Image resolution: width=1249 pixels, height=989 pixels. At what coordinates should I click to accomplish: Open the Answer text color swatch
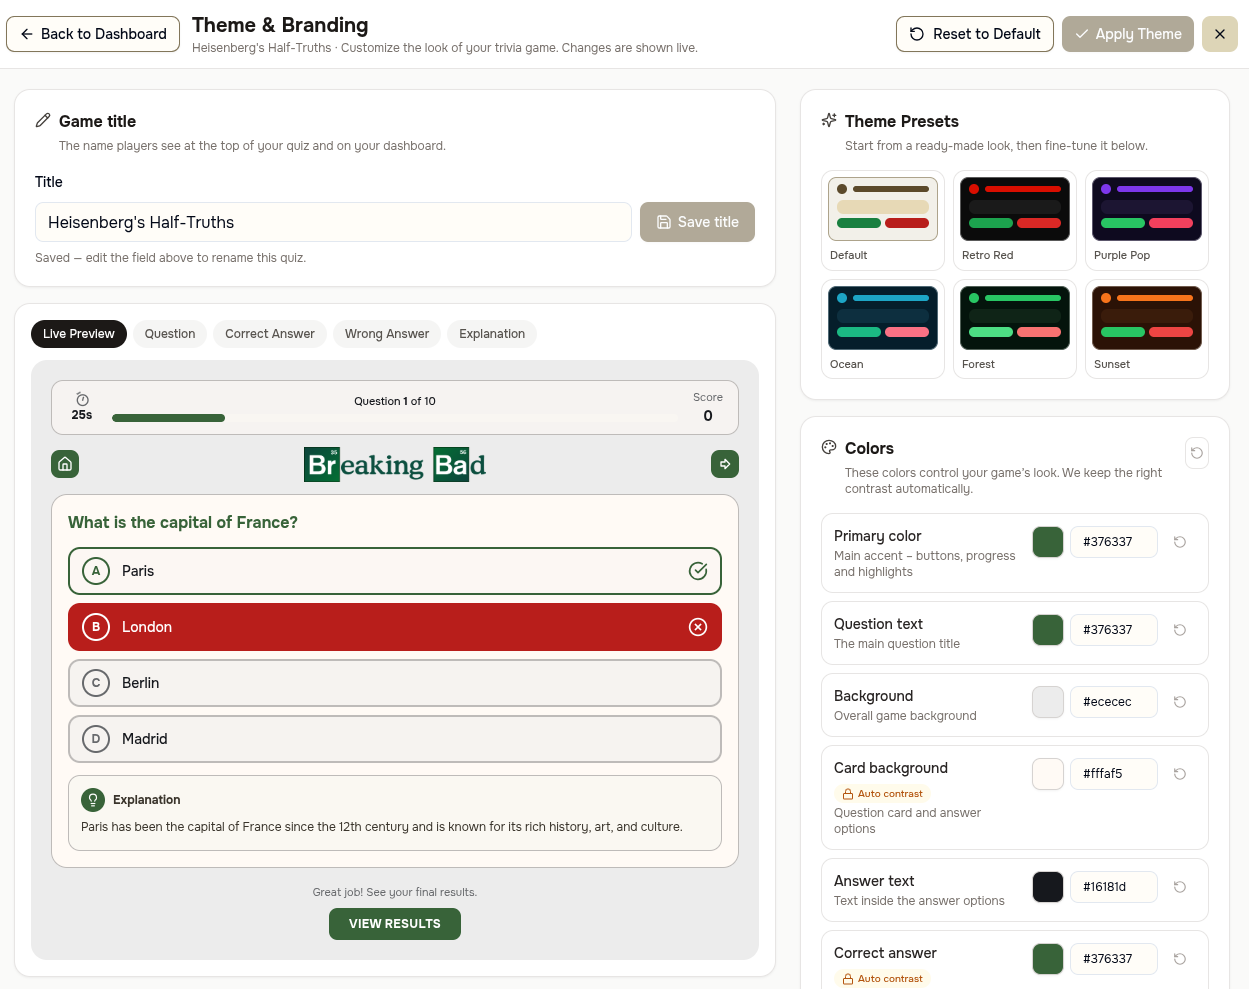1048,887
